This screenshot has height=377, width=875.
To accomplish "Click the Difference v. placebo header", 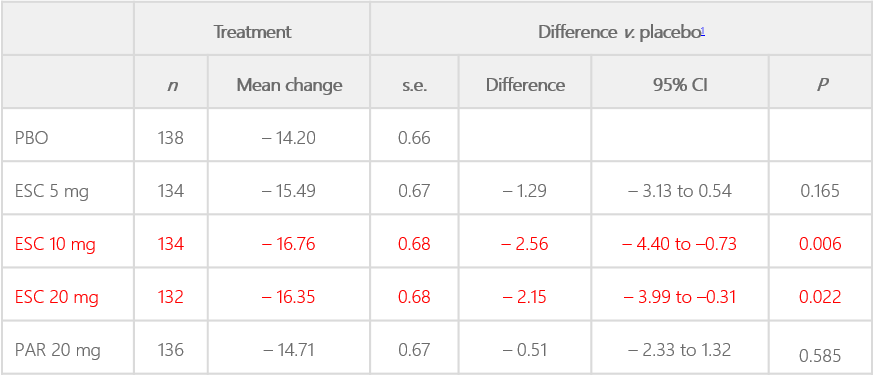I will [619, 32].
